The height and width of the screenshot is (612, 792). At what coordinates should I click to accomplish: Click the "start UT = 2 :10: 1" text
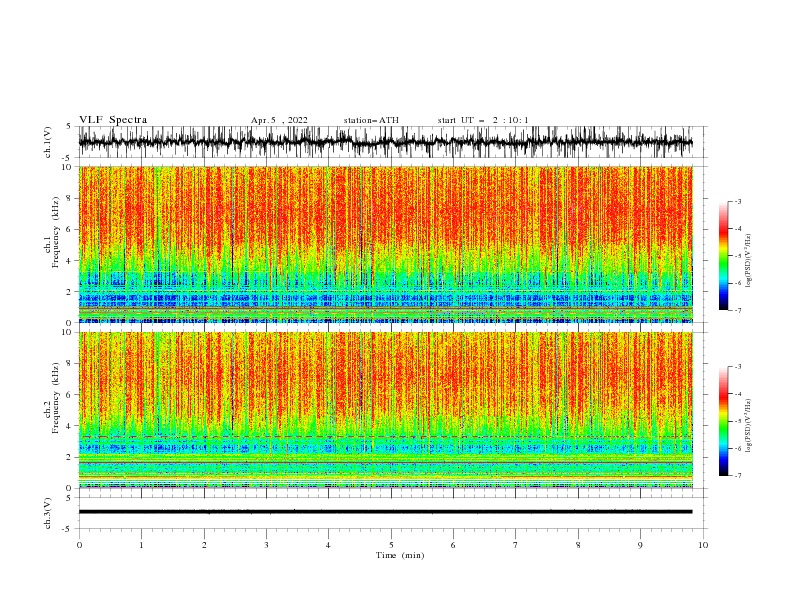tap(483, 120)
